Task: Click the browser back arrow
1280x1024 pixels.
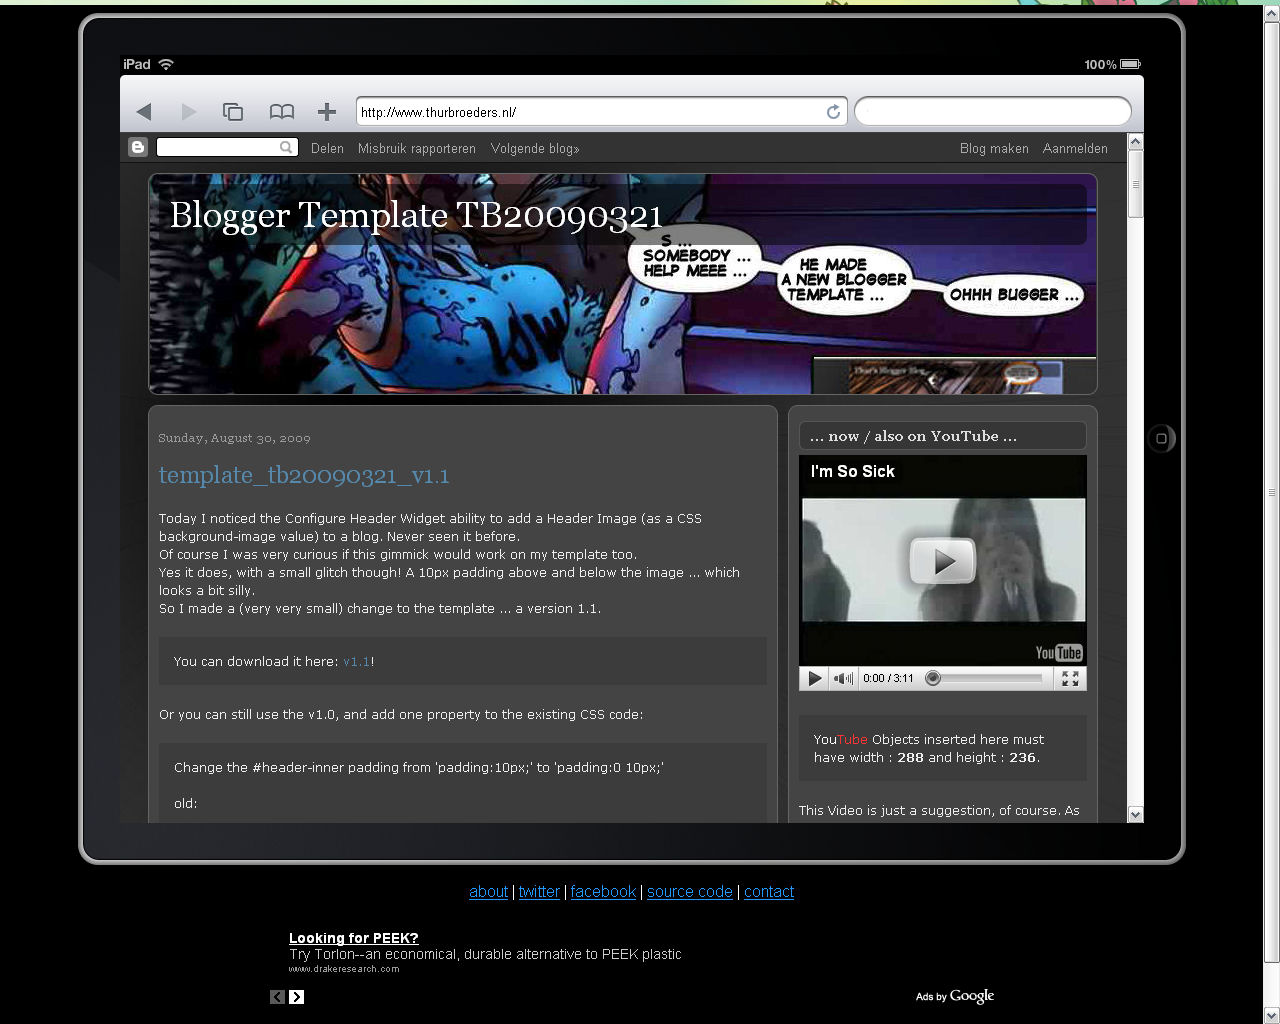Action: [x=144, y=112]
